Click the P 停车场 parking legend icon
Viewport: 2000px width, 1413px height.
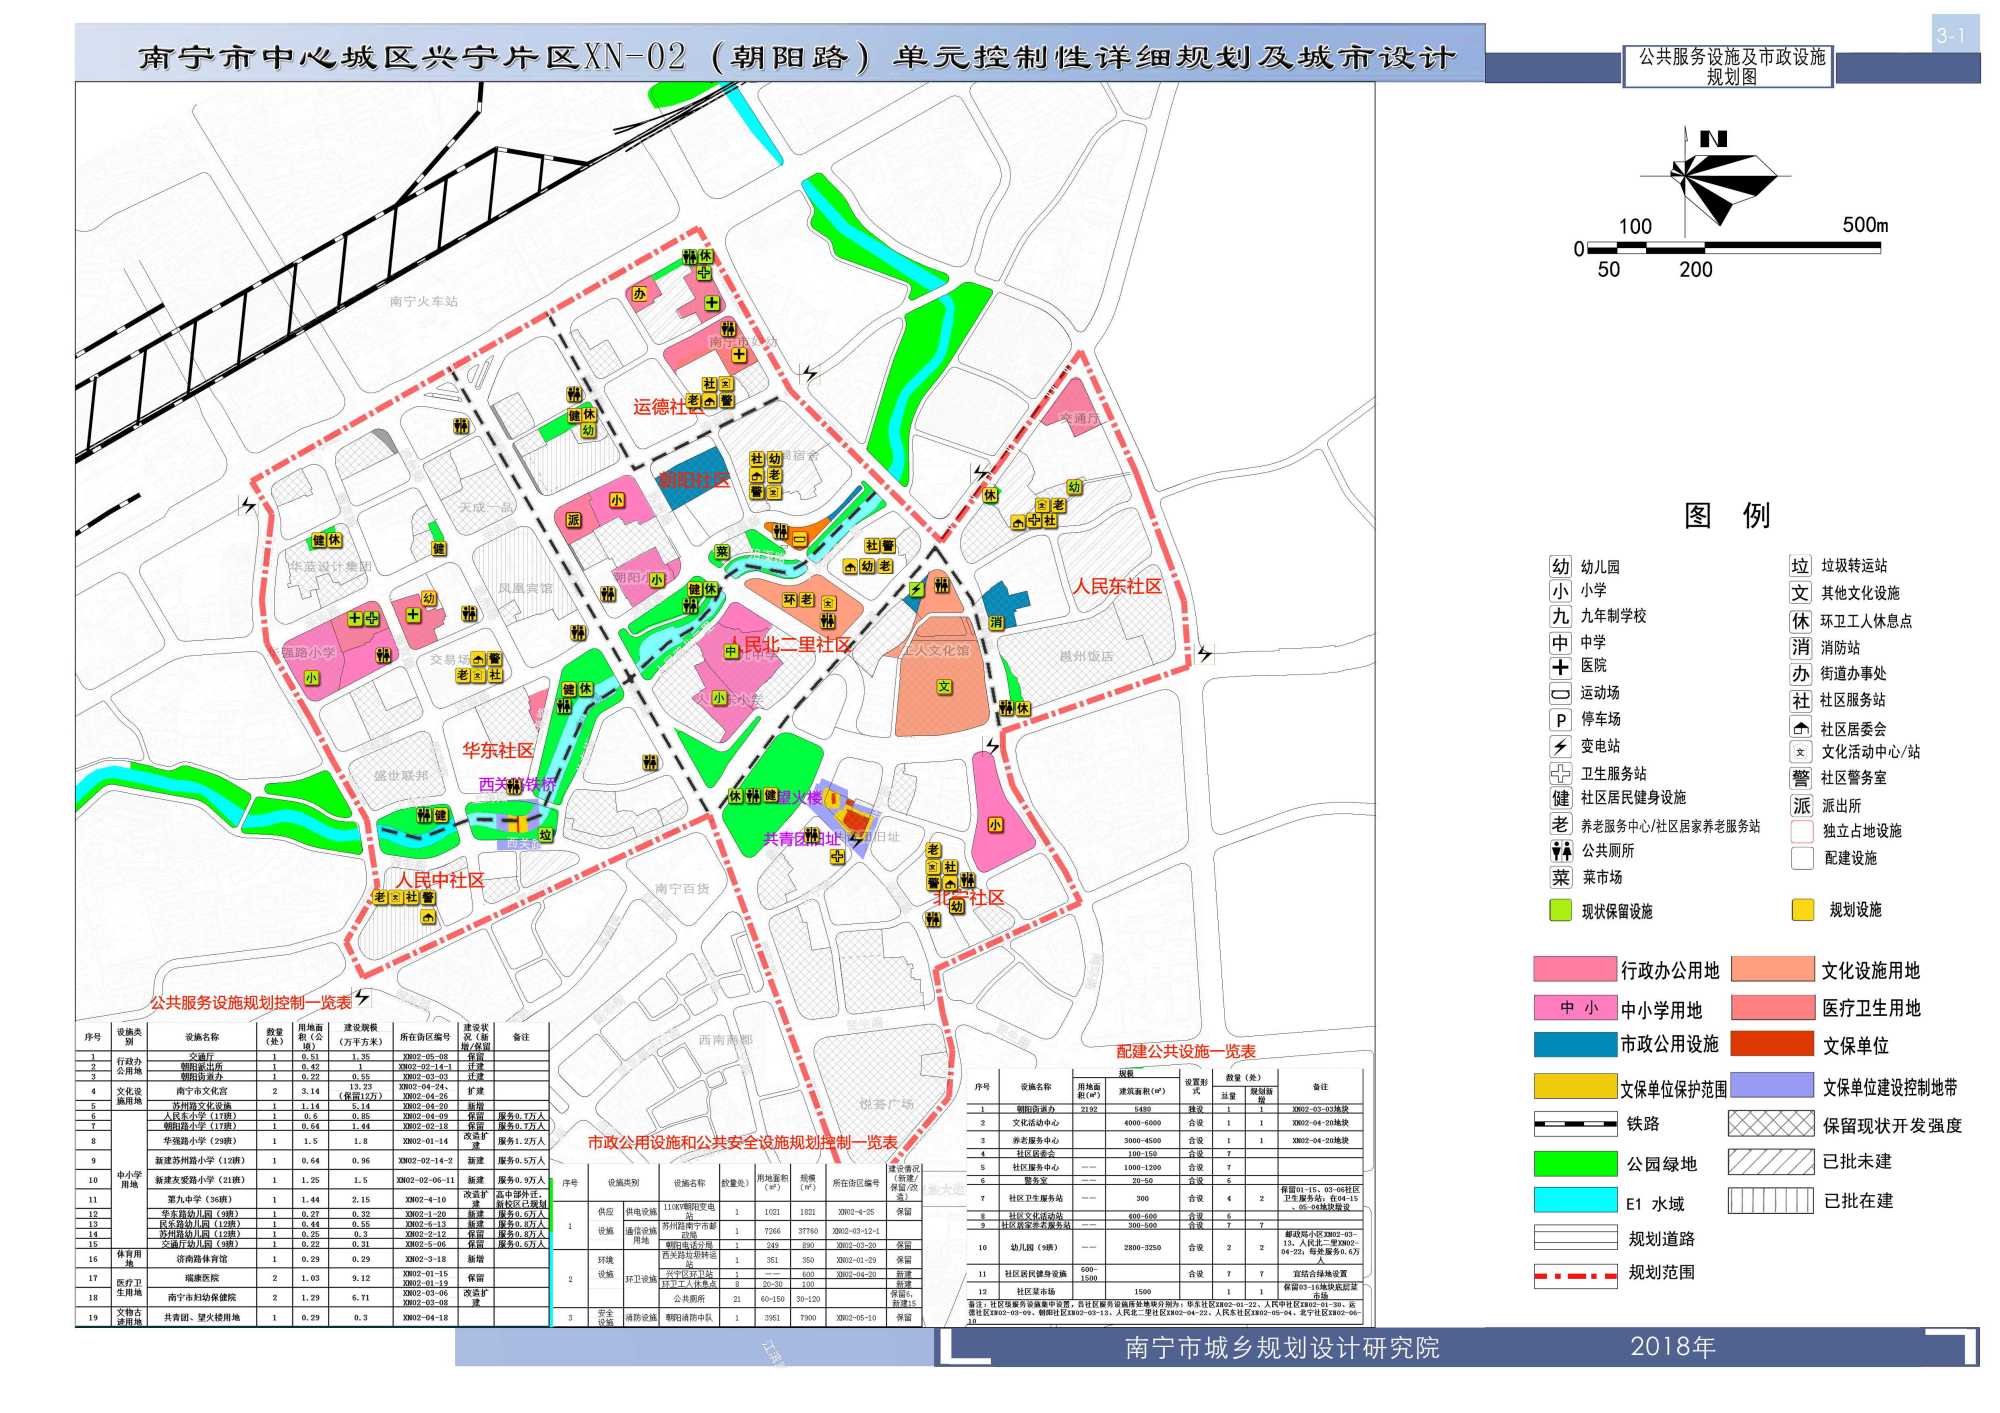point(1560,720)
